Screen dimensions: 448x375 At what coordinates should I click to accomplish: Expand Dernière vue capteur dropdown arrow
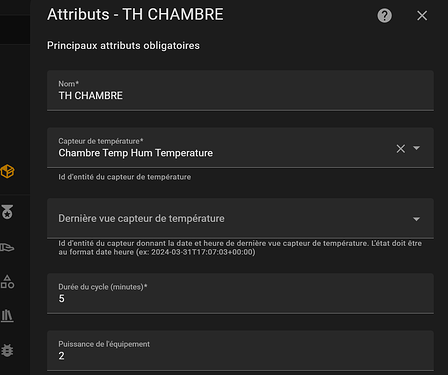(416, 219)
